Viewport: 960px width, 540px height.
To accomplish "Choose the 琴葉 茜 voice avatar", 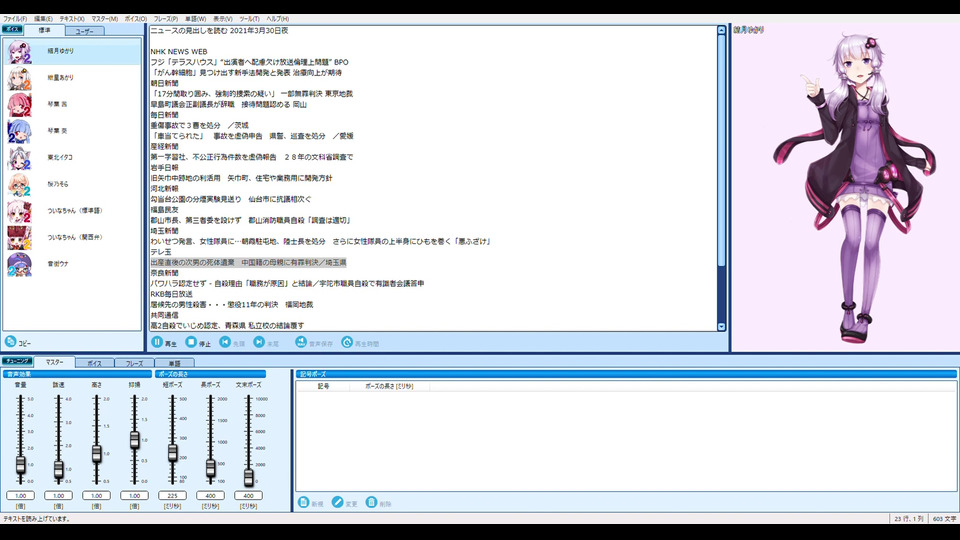I will (19, 105).
